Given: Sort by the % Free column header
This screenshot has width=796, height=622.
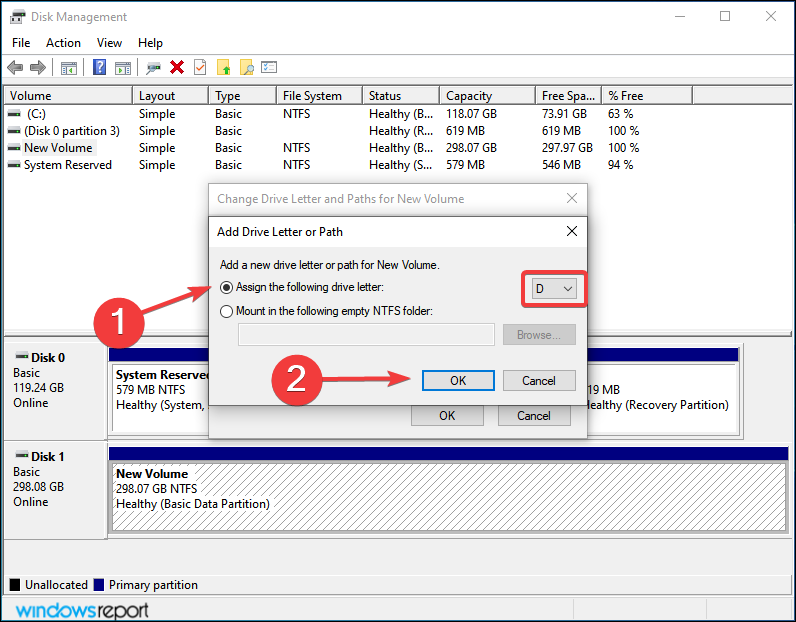Looking at the screenshot, I should pos(647,95).
